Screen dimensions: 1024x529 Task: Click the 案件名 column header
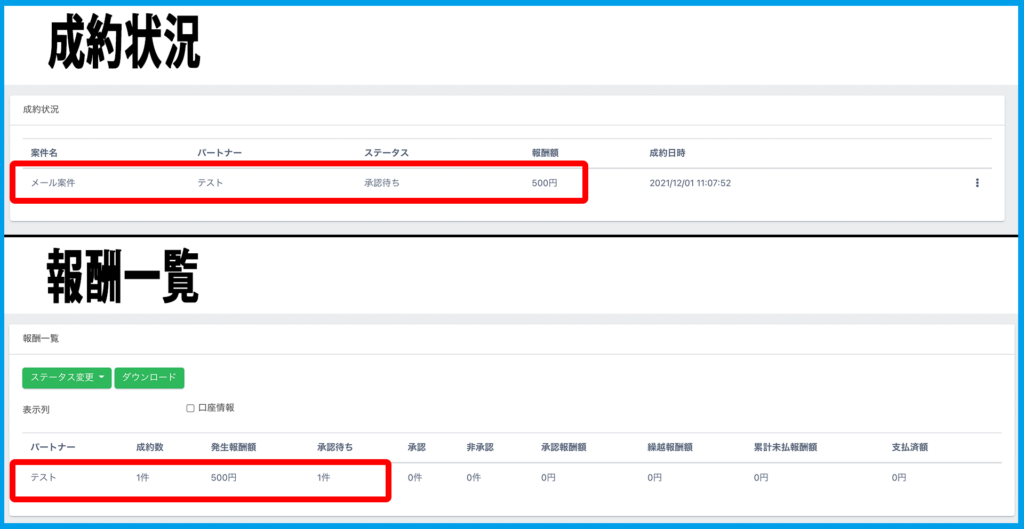(x=44, y=153)
